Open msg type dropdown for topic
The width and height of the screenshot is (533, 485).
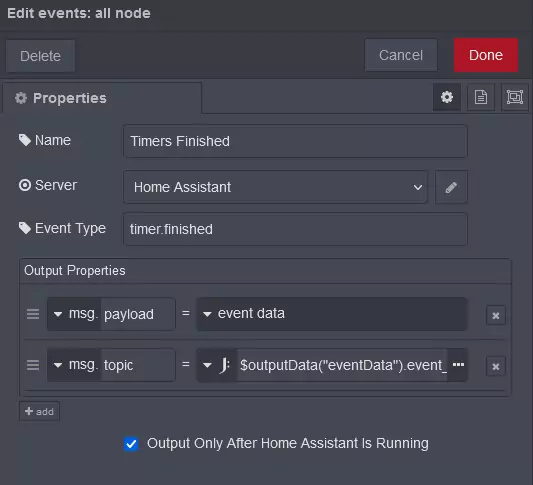74,365
